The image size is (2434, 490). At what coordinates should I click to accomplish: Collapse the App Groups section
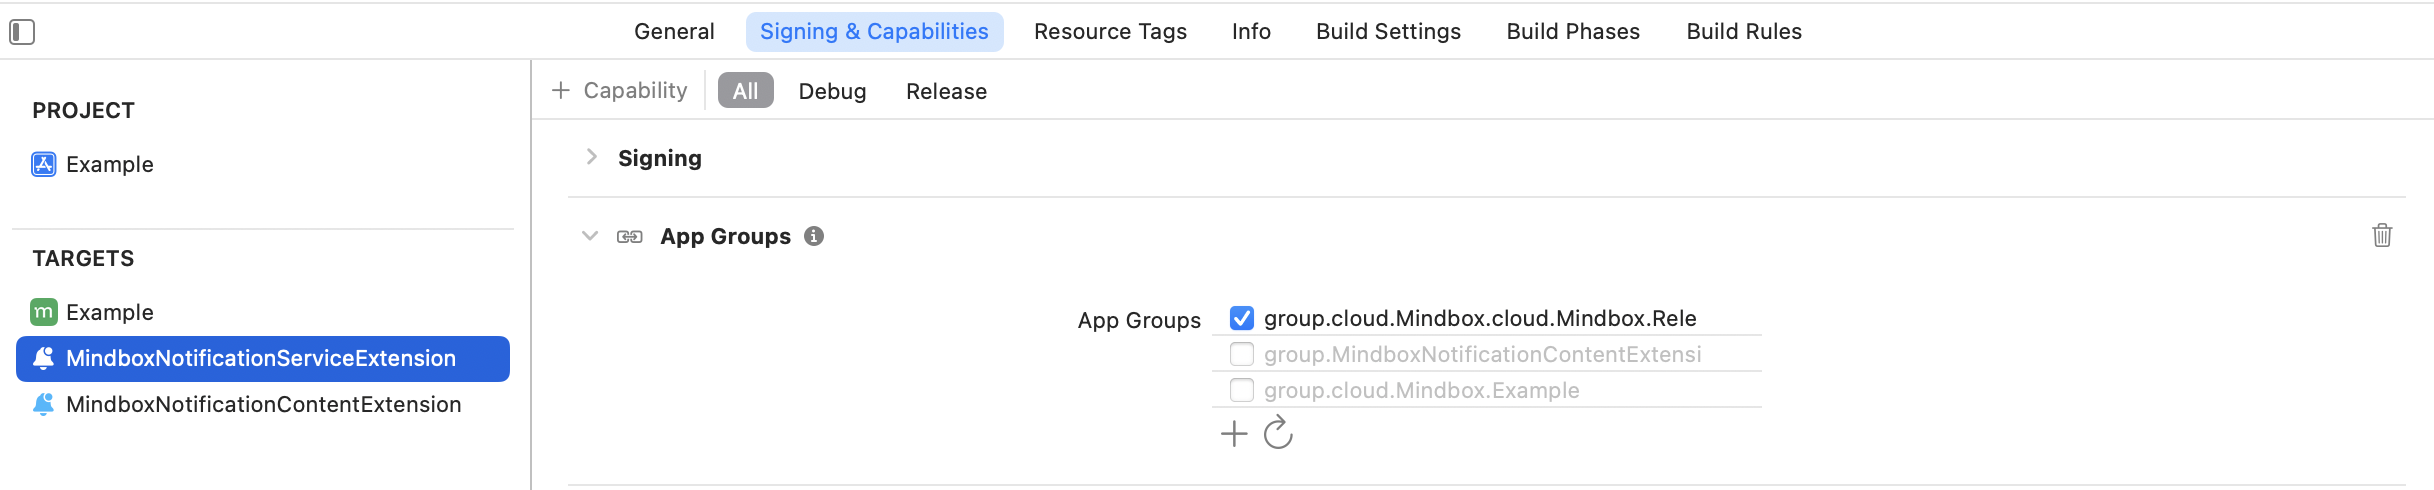click(590, 236)
